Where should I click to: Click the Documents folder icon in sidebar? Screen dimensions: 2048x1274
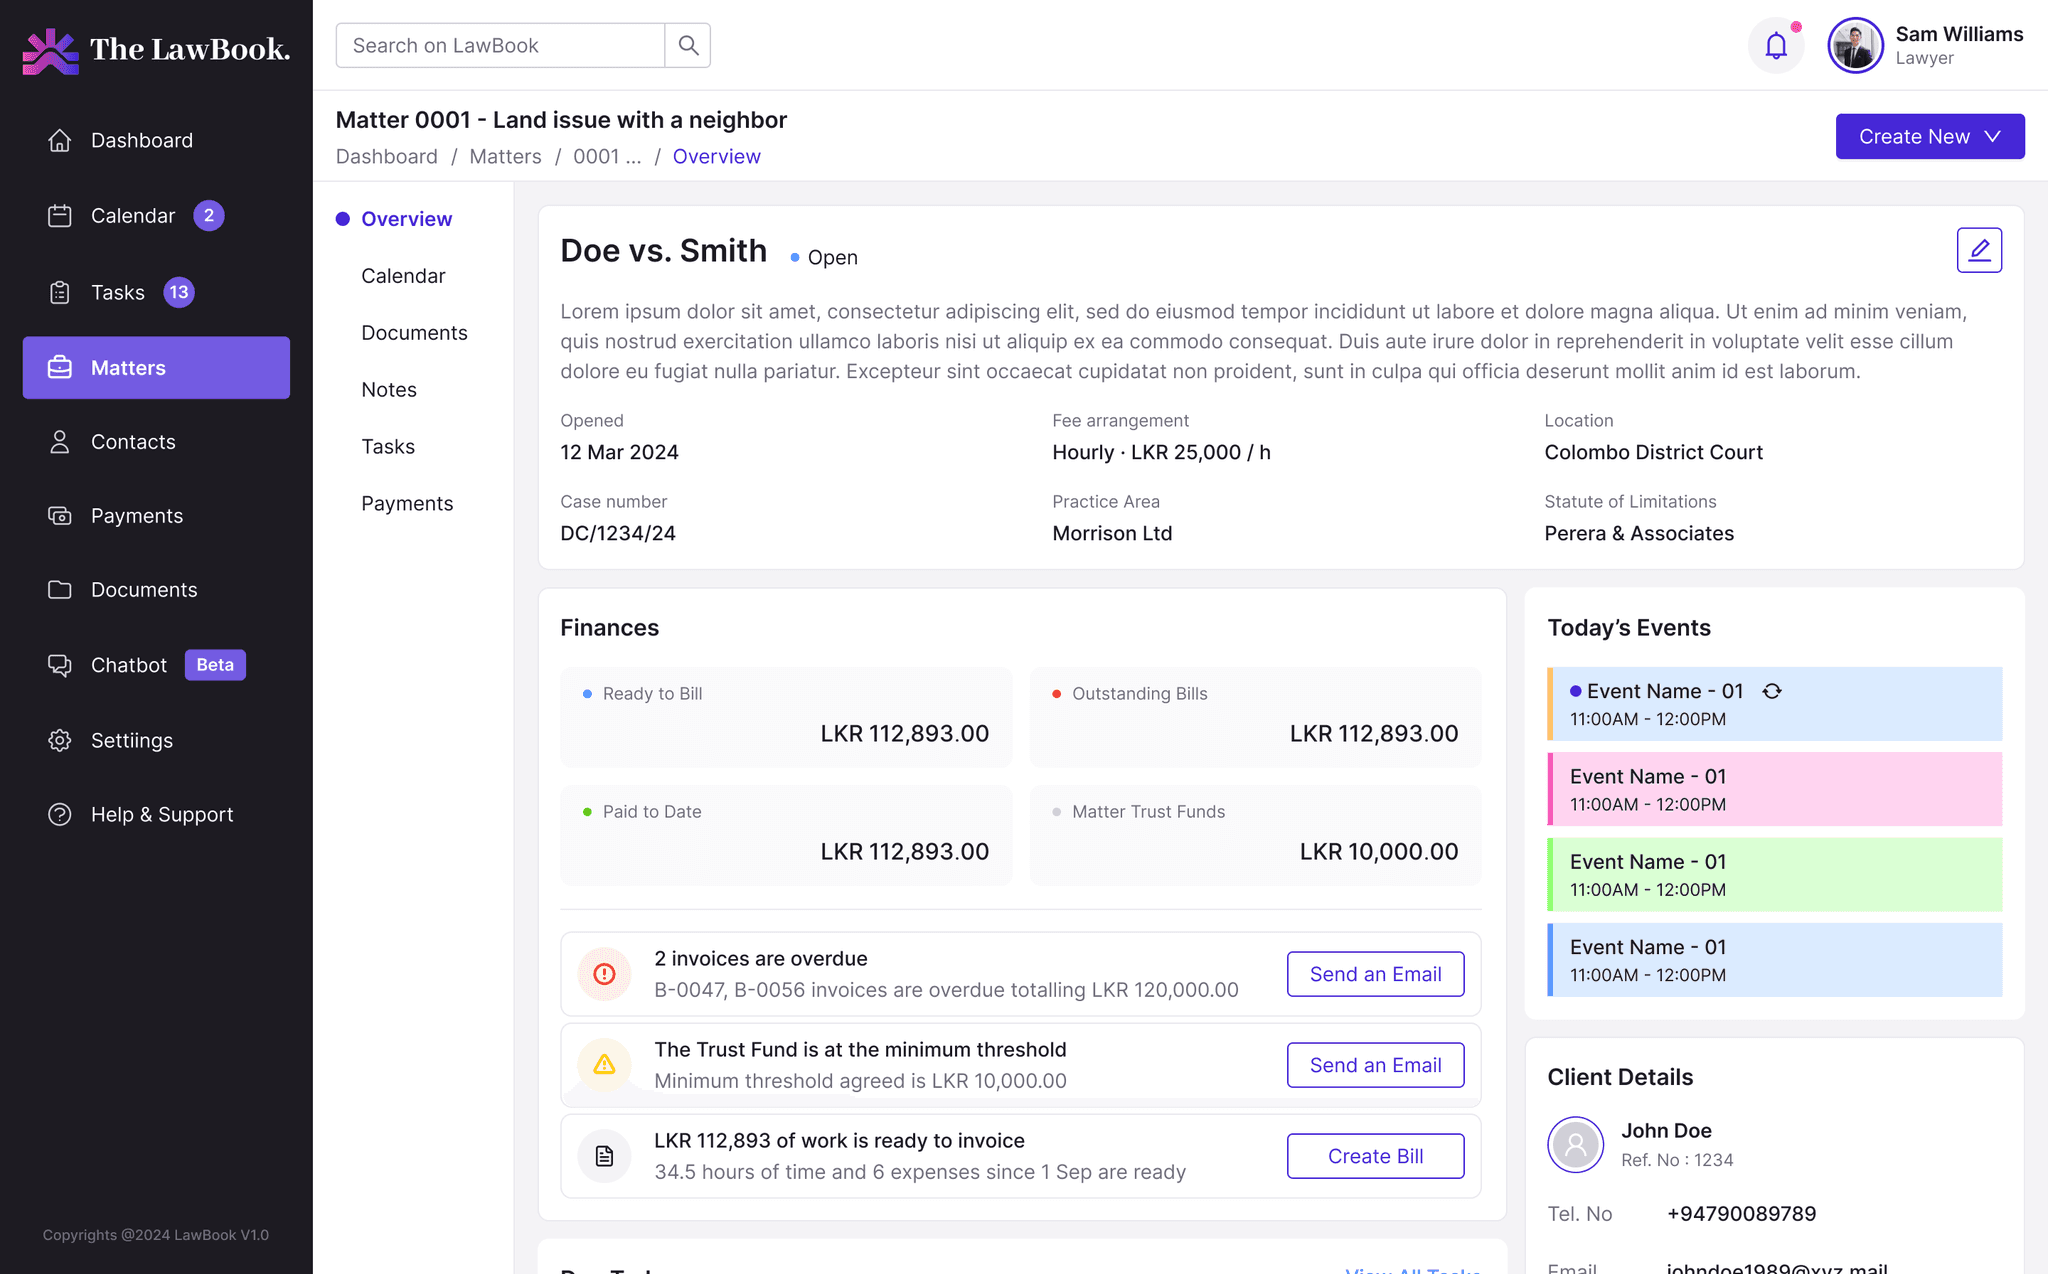[60, 590]
